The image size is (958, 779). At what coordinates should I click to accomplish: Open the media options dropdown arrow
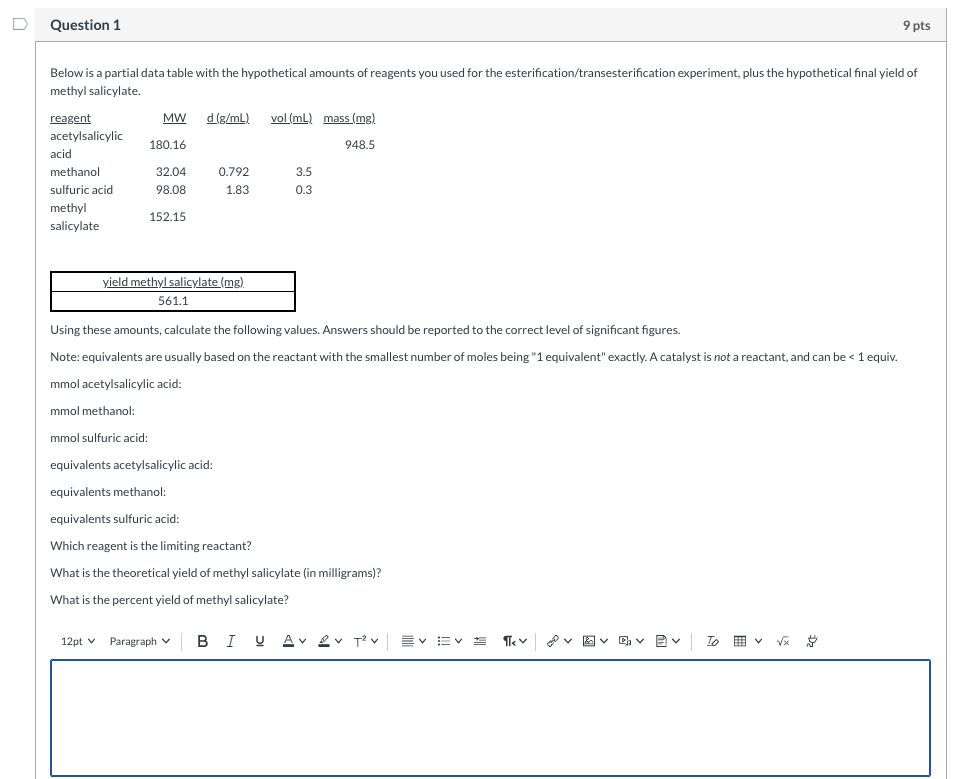(x=640, y=641)
